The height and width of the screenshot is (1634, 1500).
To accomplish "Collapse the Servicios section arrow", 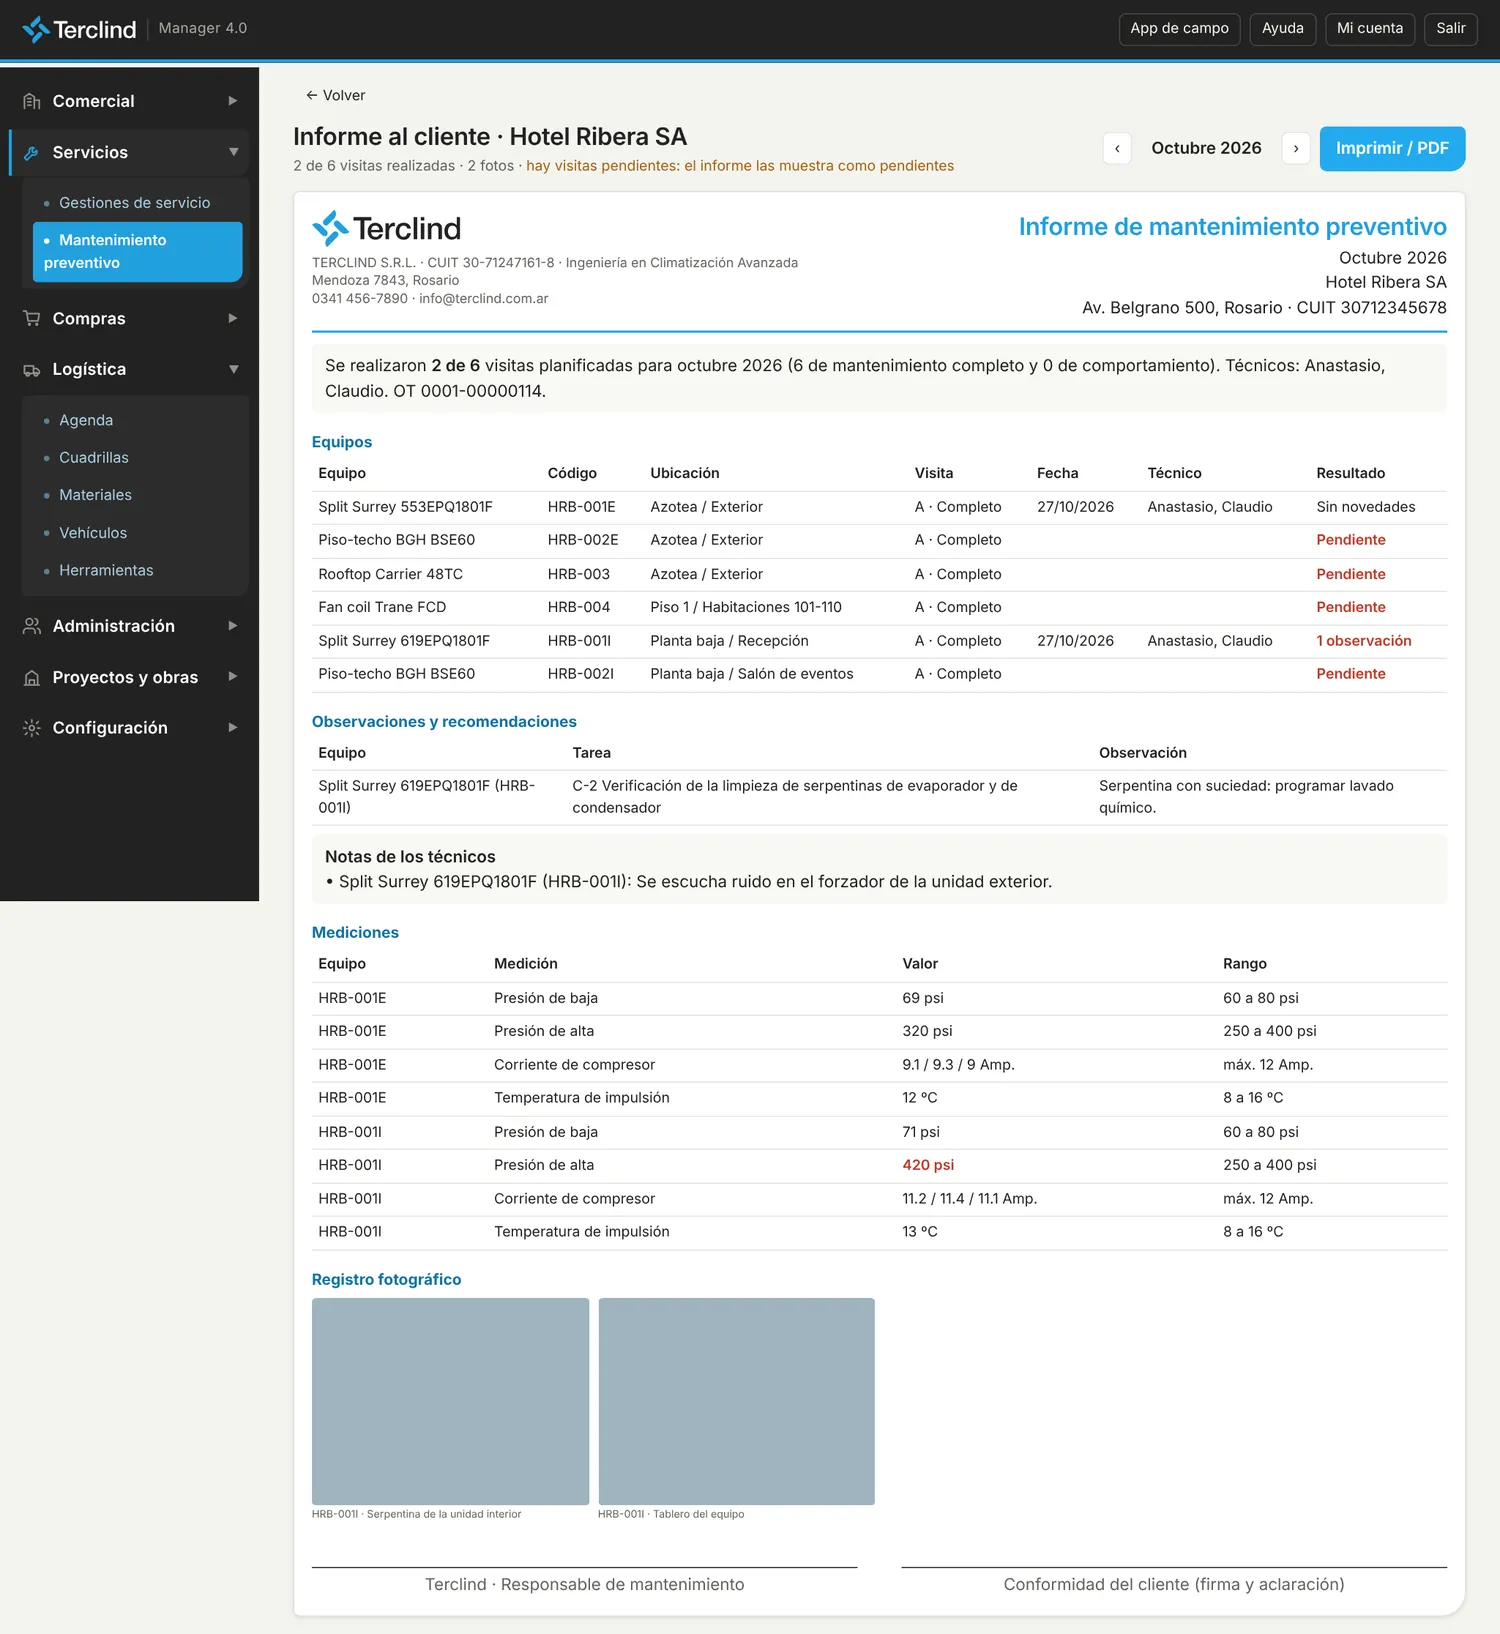I will (233, 152).
